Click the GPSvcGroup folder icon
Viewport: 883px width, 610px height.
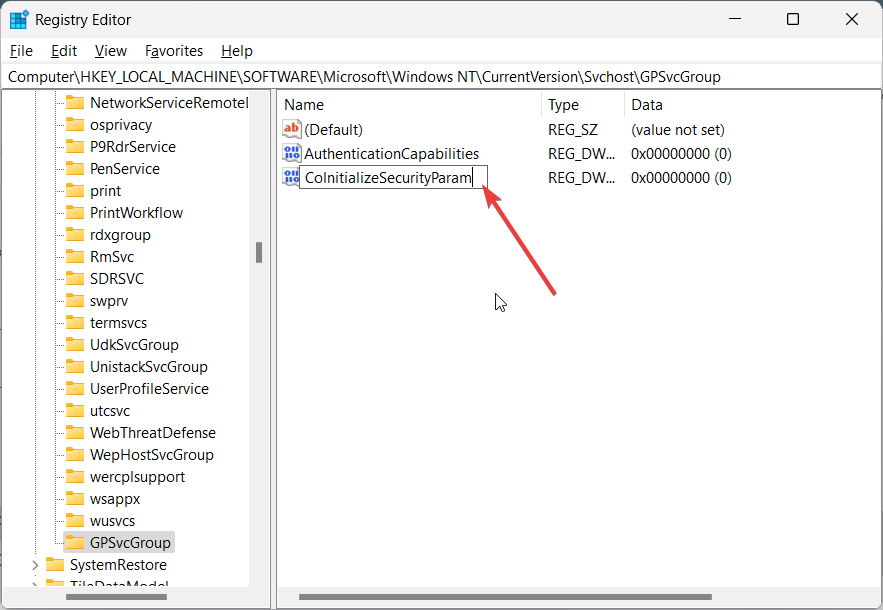pyautogui.click(x=74, y=542)
